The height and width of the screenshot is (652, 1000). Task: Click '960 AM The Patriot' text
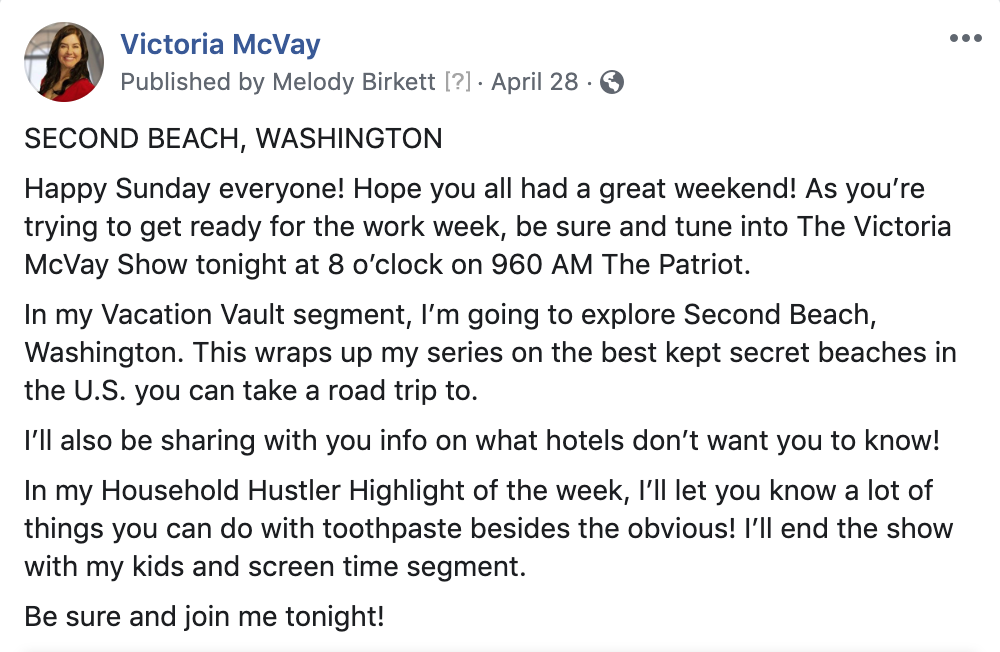620,264
